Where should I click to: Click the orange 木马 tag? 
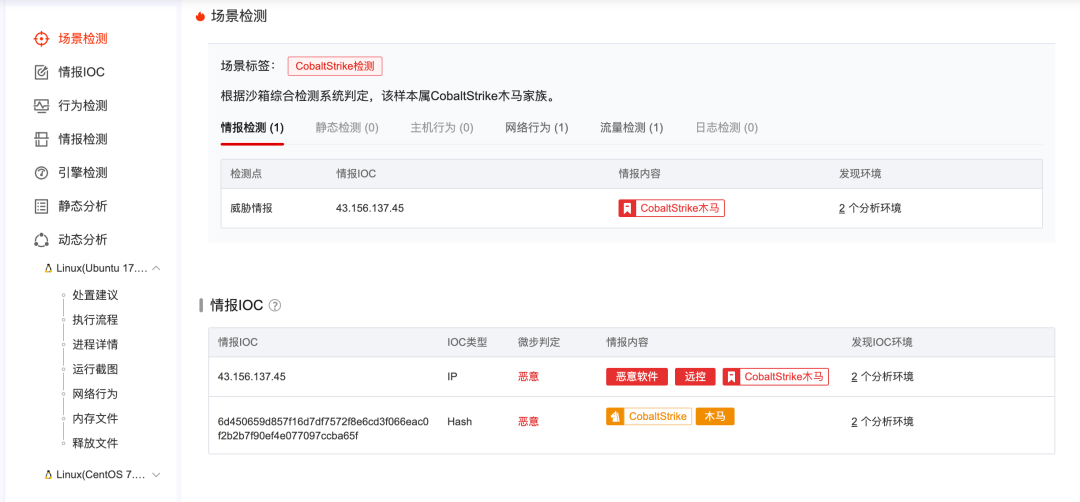pyautogui.click(x=715, y=417)
